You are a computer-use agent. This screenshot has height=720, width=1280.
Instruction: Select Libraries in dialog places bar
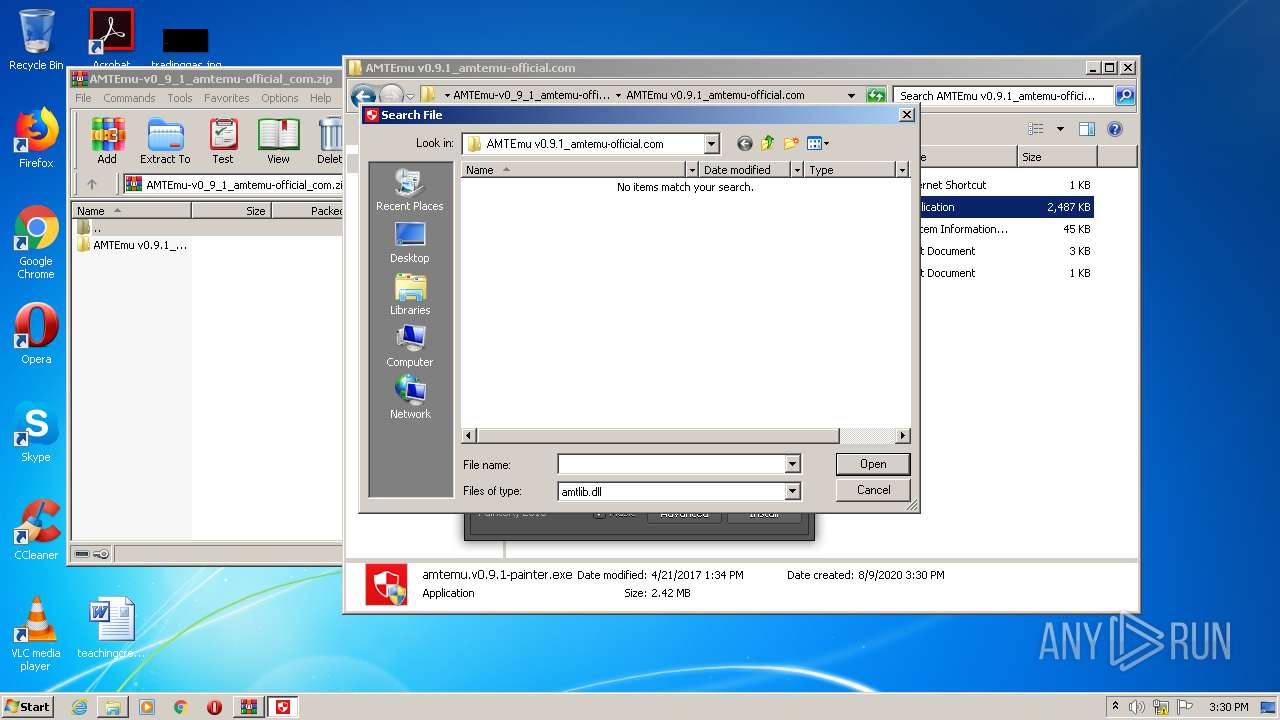click(410, 294)
